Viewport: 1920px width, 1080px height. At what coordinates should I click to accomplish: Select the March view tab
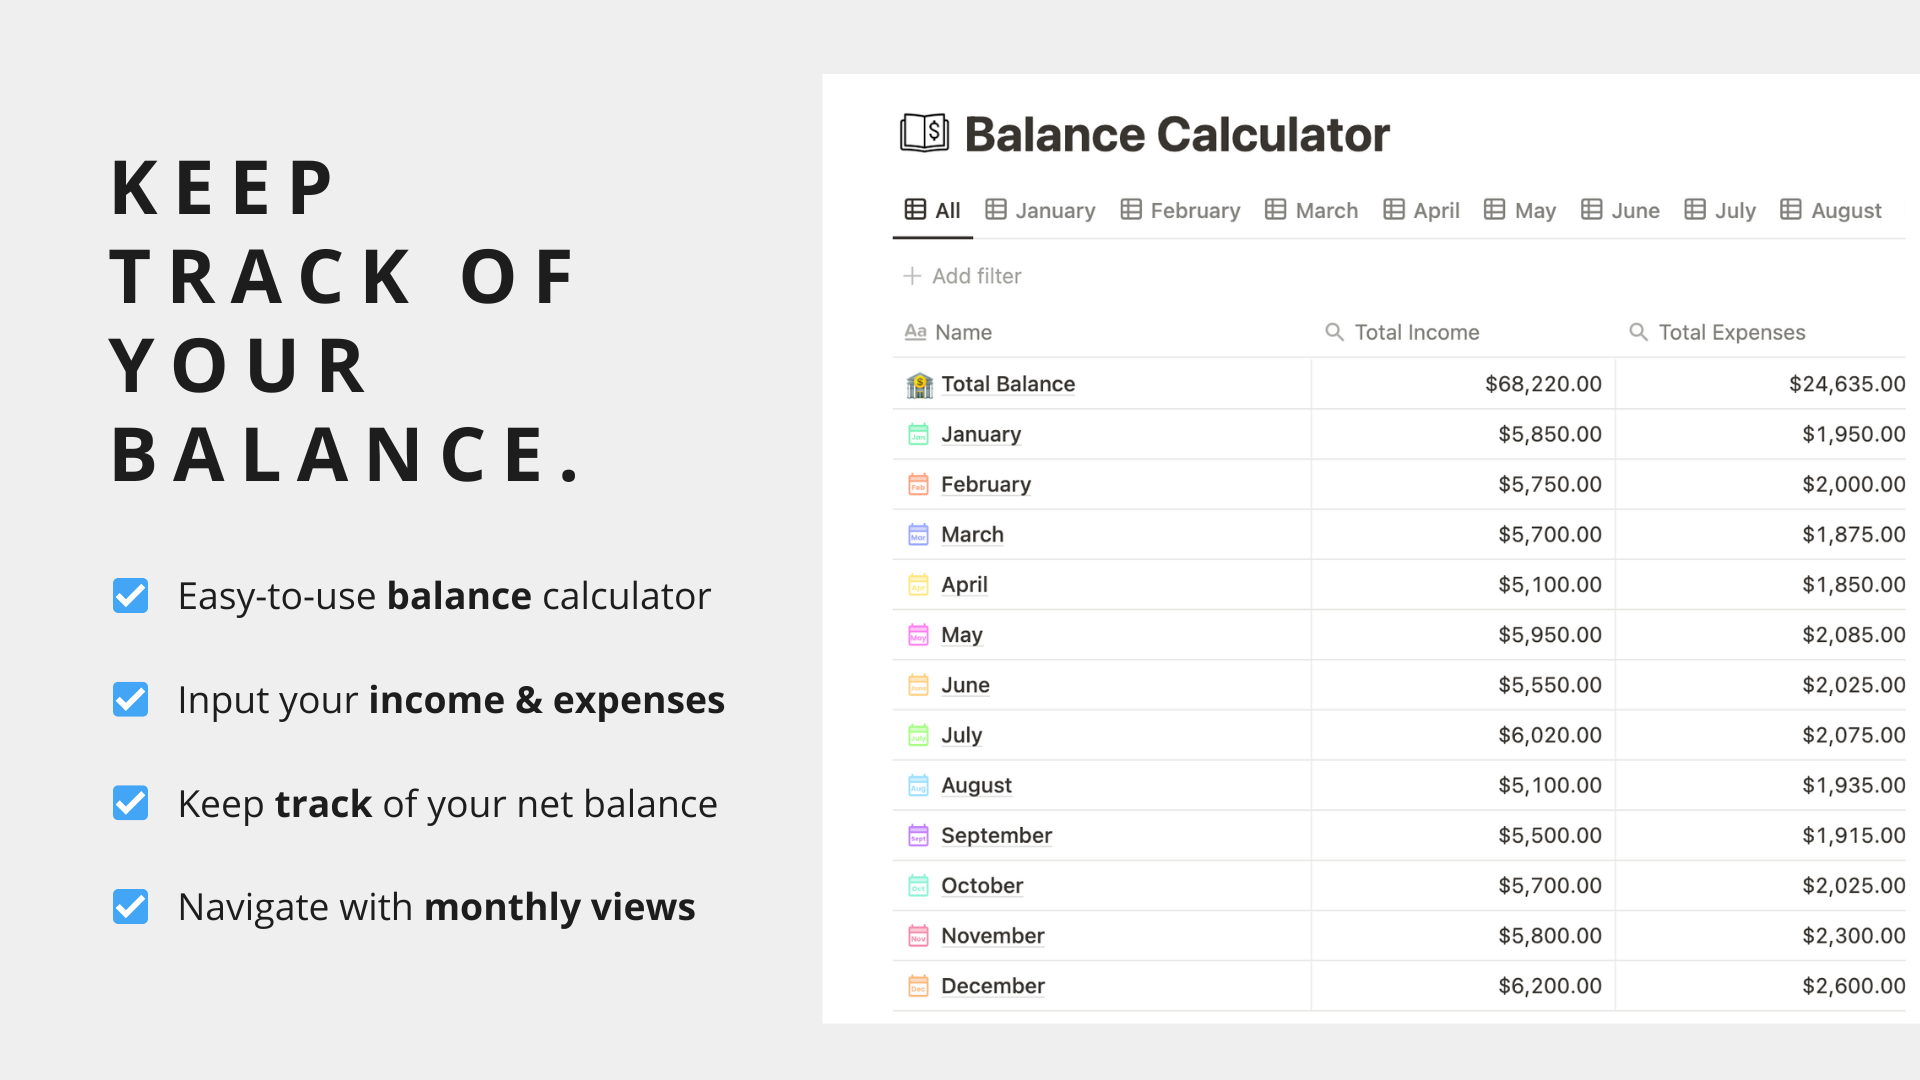pyautogui.click(x=1311, y=210)
